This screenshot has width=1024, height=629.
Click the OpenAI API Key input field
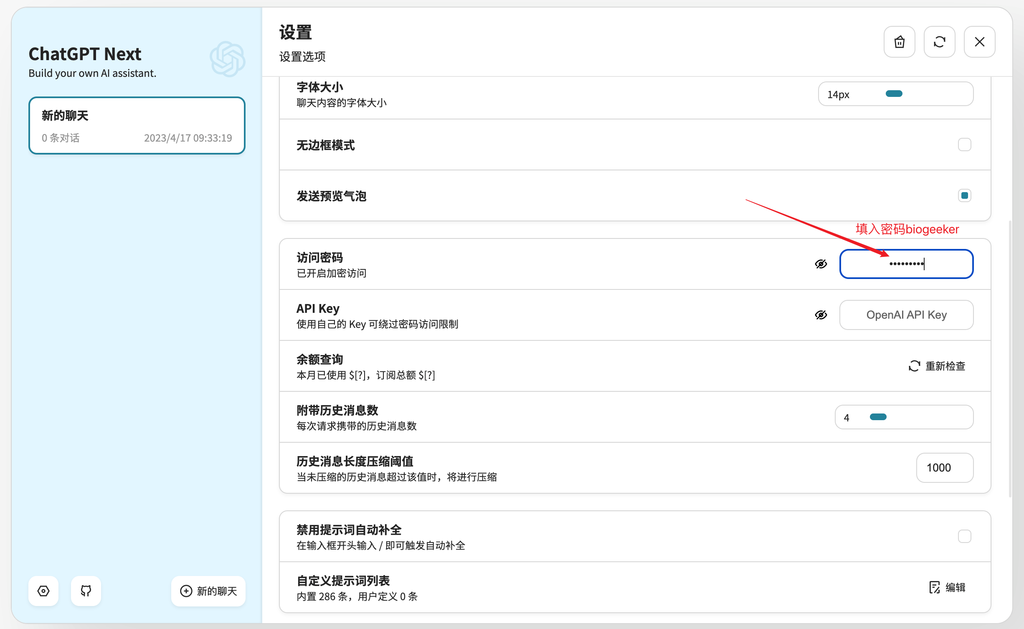(x=906, y=315)
